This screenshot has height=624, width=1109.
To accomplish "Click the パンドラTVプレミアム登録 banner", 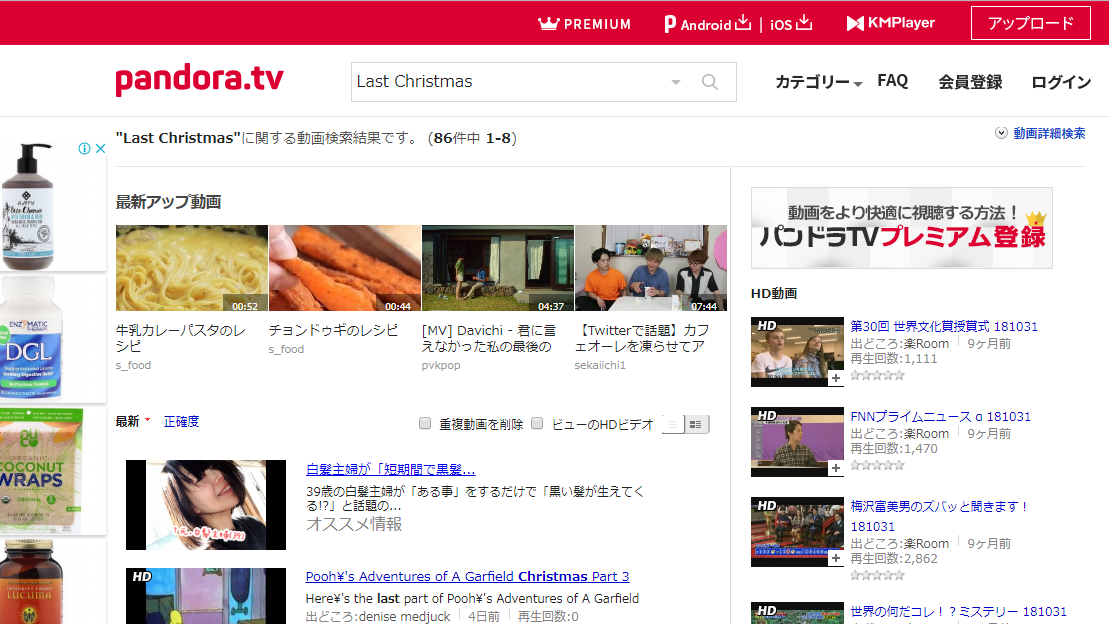I will (902, 228).
